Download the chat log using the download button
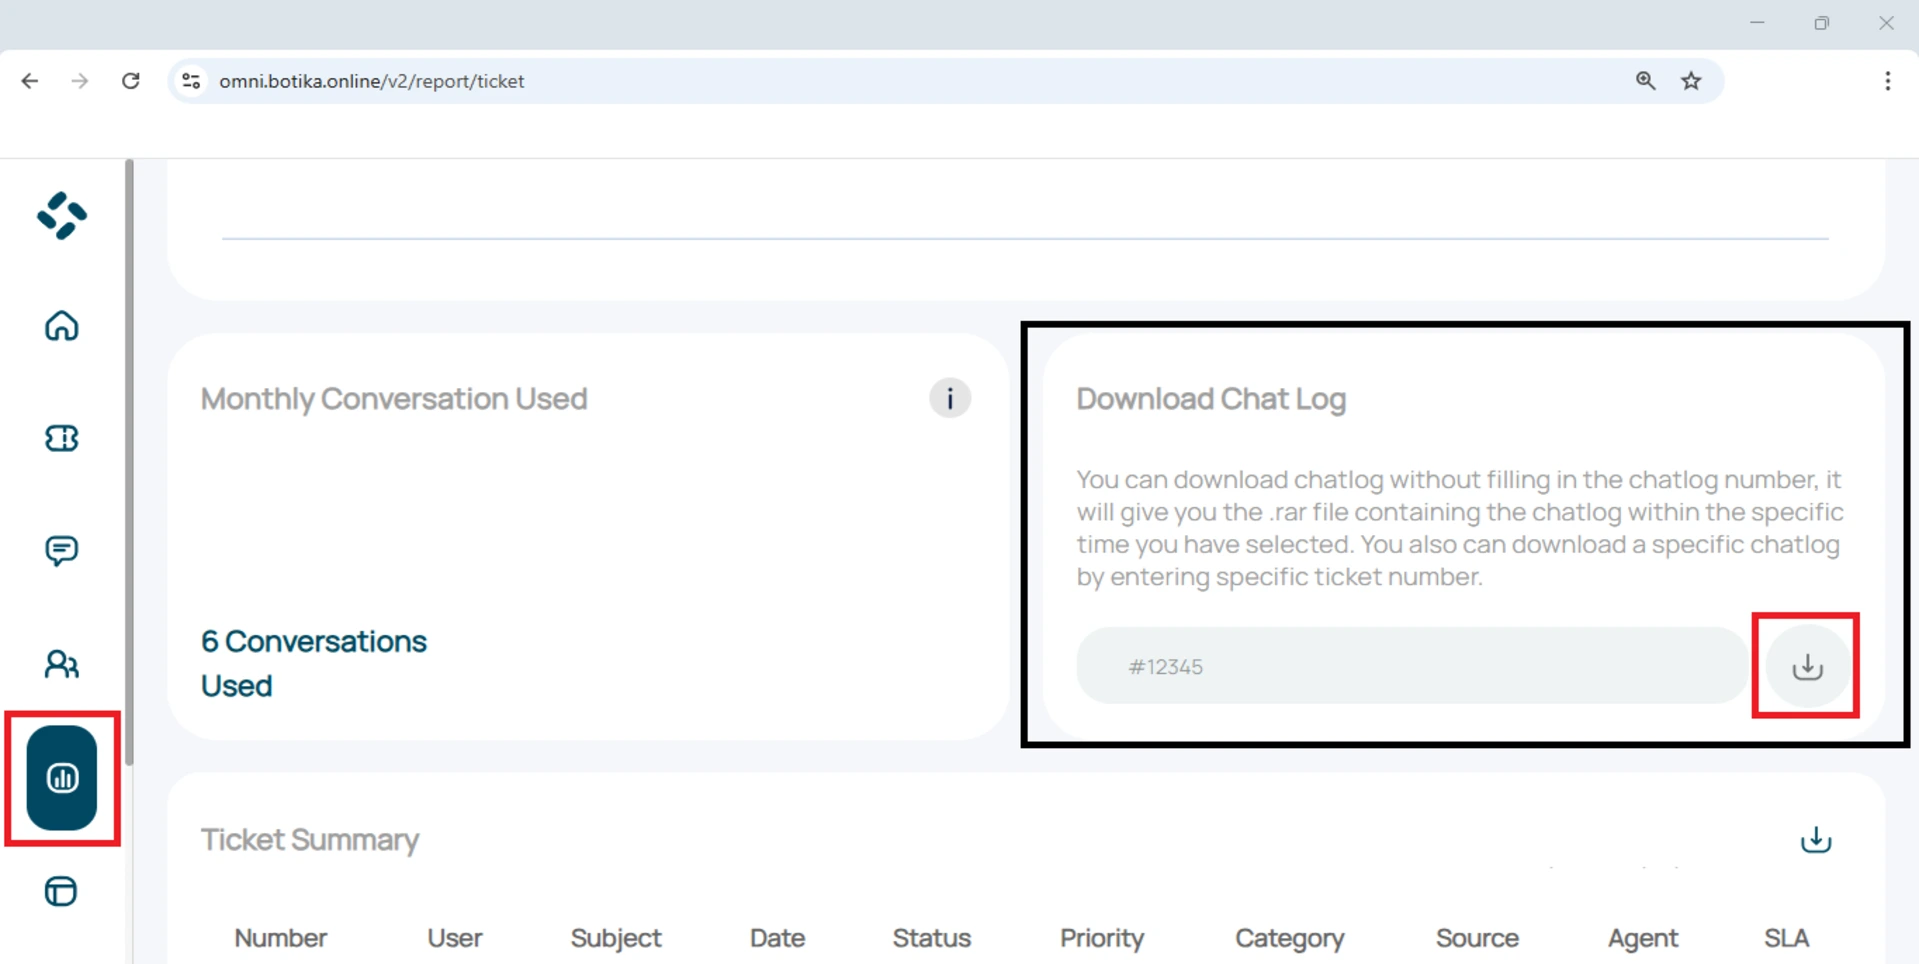Image resolution: width=1919 pixels, height=964 pixels. coord(1806,666)
